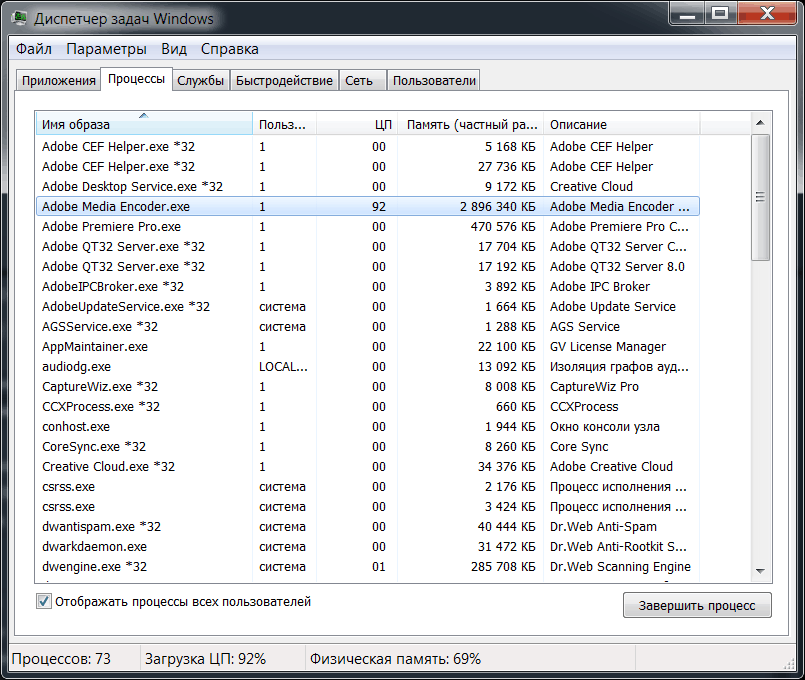This screenshot has height=680, width=805.
Task: Click the 2 896 340 КБ memory value
Action: 497,206
